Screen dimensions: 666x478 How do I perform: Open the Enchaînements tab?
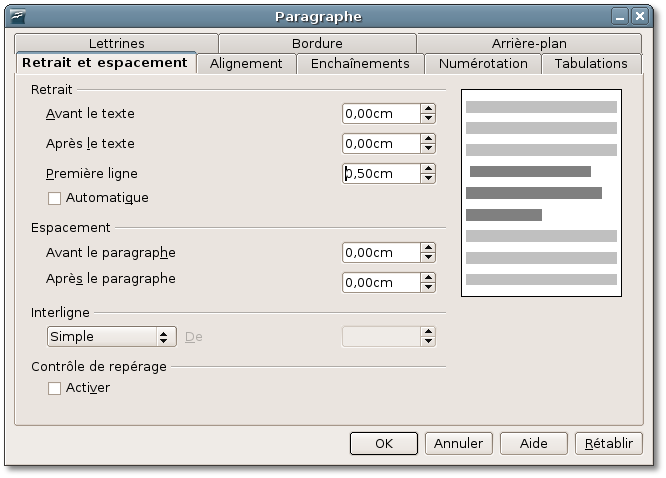[360, 63]
